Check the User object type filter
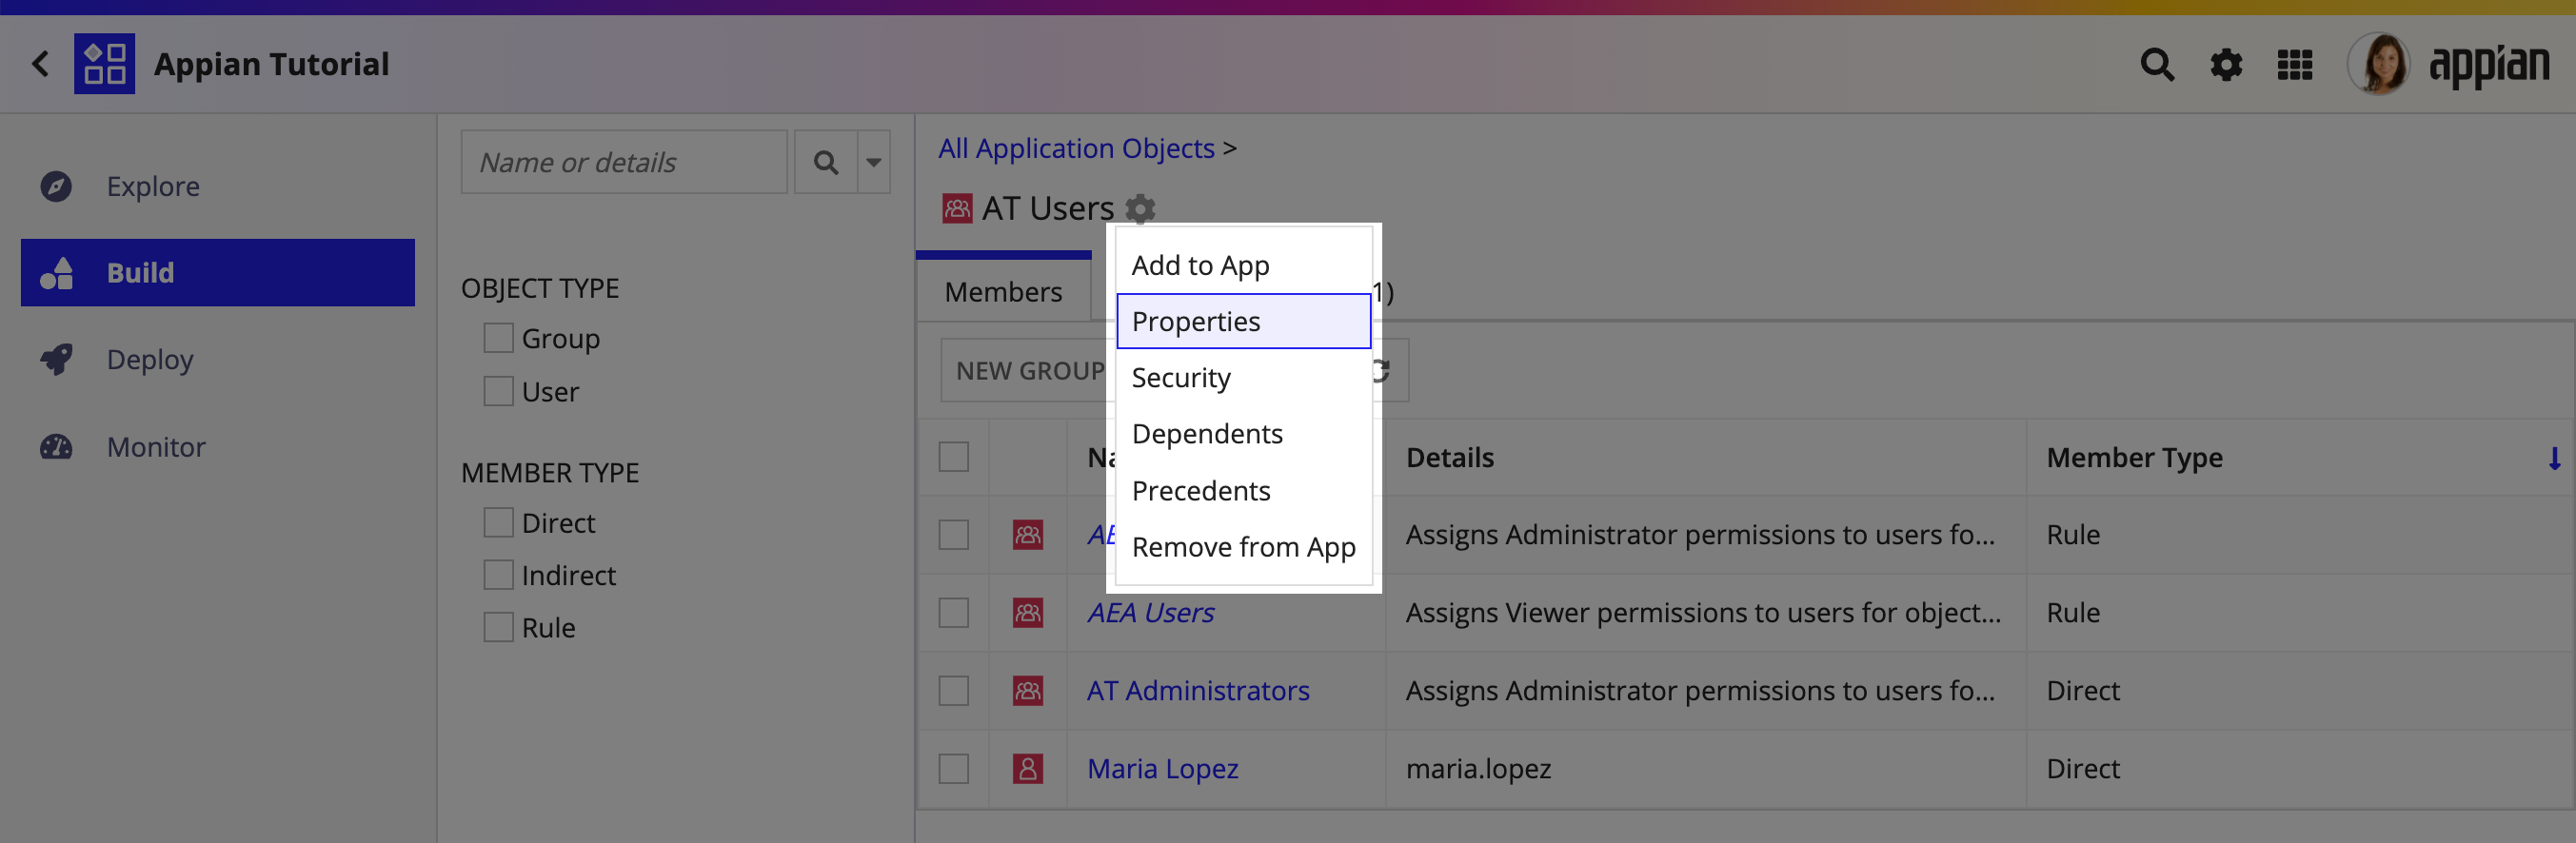The height and width of the screenshot is (843, 2576). pyautogui.click(x=498, y=391)
